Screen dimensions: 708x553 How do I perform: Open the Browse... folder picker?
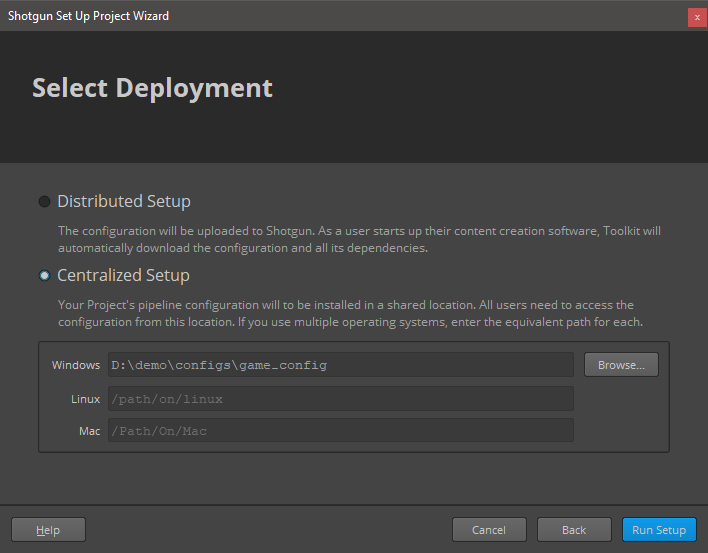(621, 365)
